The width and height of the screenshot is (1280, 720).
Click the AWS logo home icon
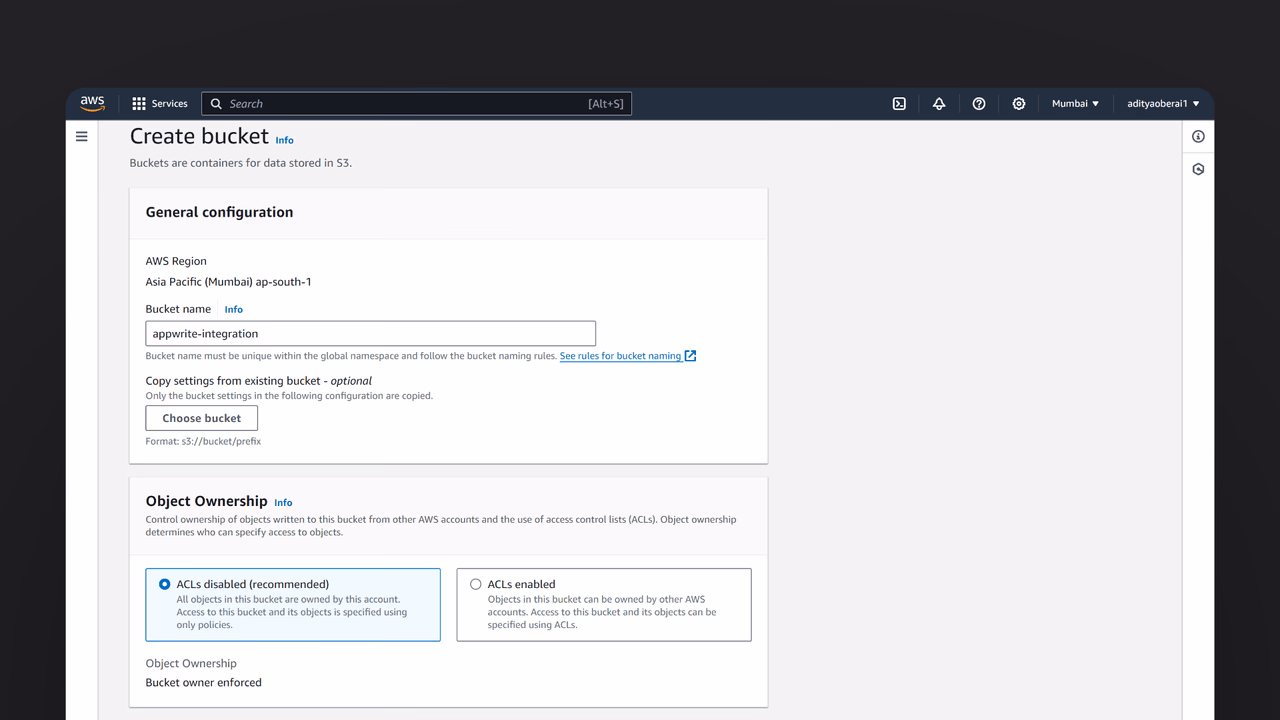tap(93, 103)
